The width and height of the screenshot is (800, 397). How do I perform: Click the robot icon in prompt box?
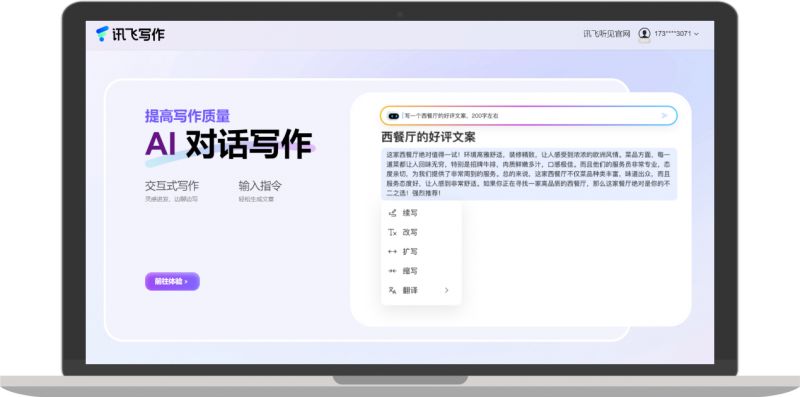(x=393, y=116)
